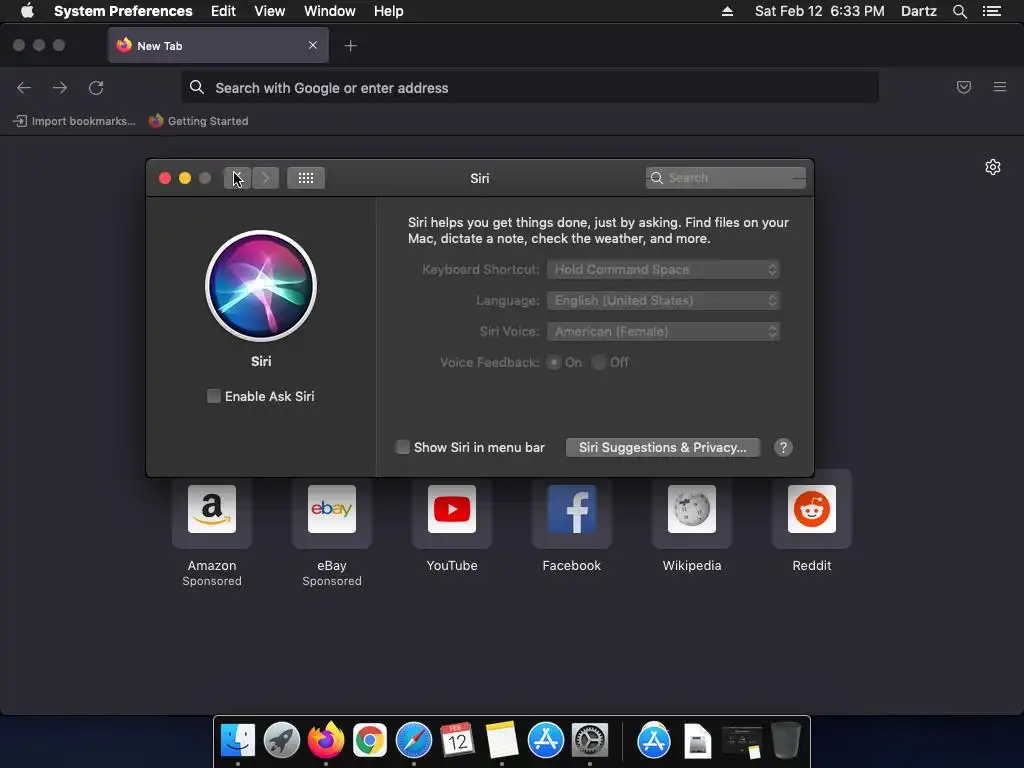The height and width of the screenshot is (768, 1024).
Task: Select Voice Feedback Off radio
Action: click(598, 362)
